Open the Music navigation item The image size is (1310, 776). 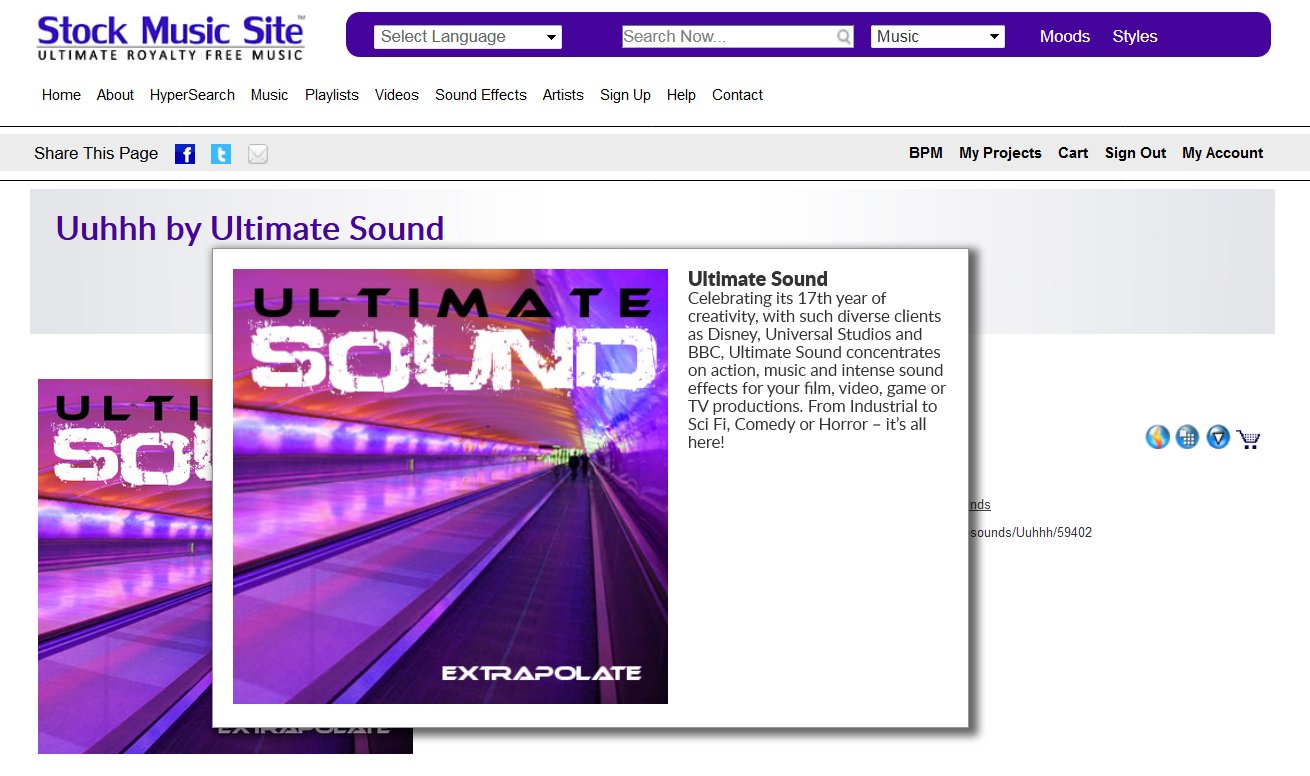click(269, 95)
